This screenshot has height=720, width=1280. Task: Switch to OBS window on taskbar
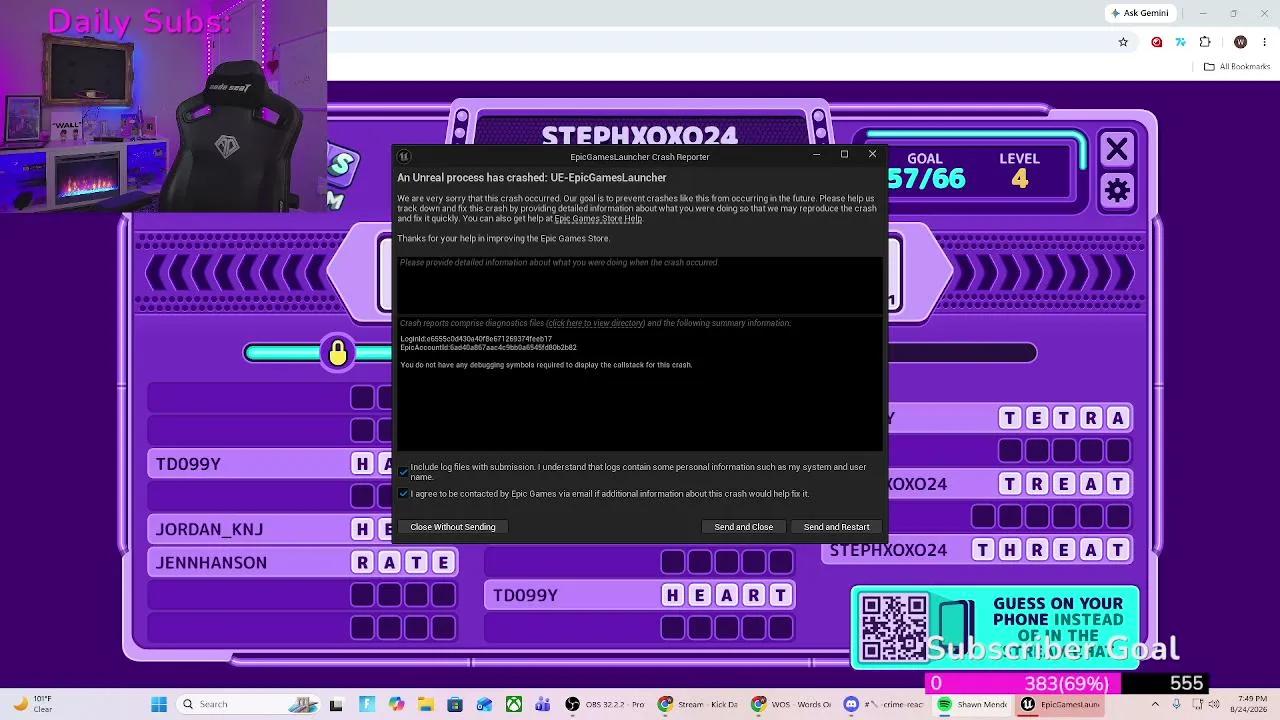(606, 704)
